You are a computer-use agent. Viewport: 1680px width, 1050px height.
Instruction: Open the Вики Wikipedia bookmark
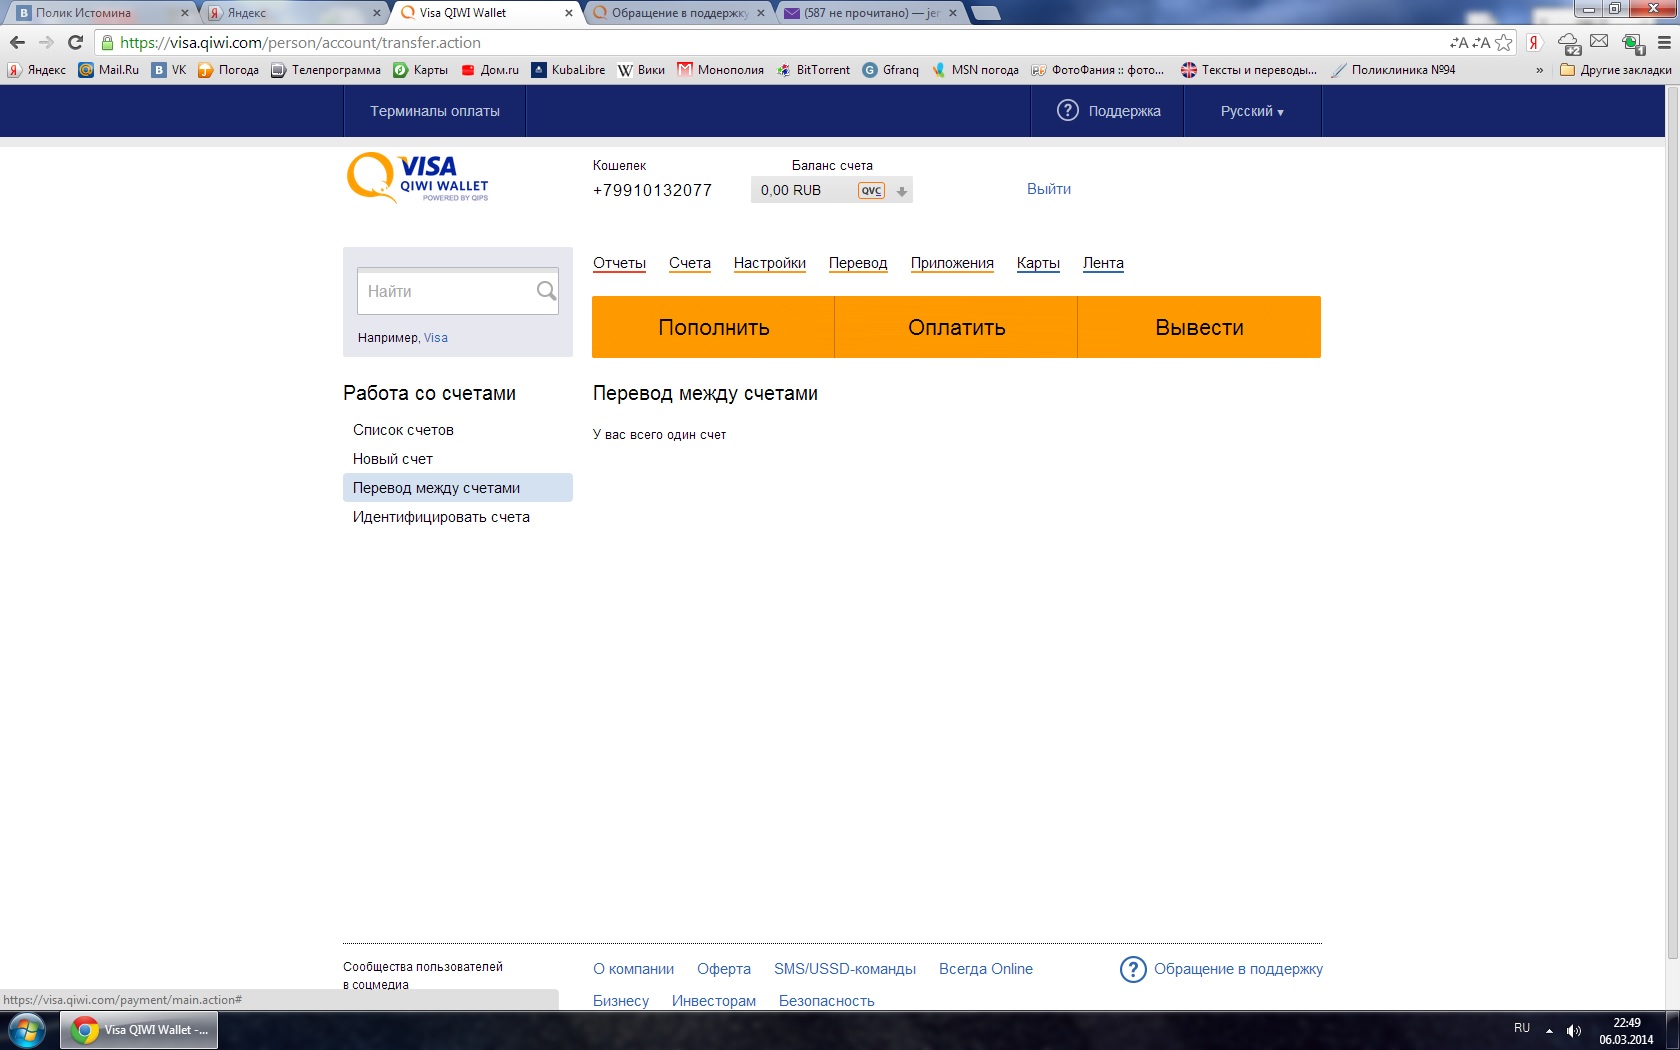[641, 70]
